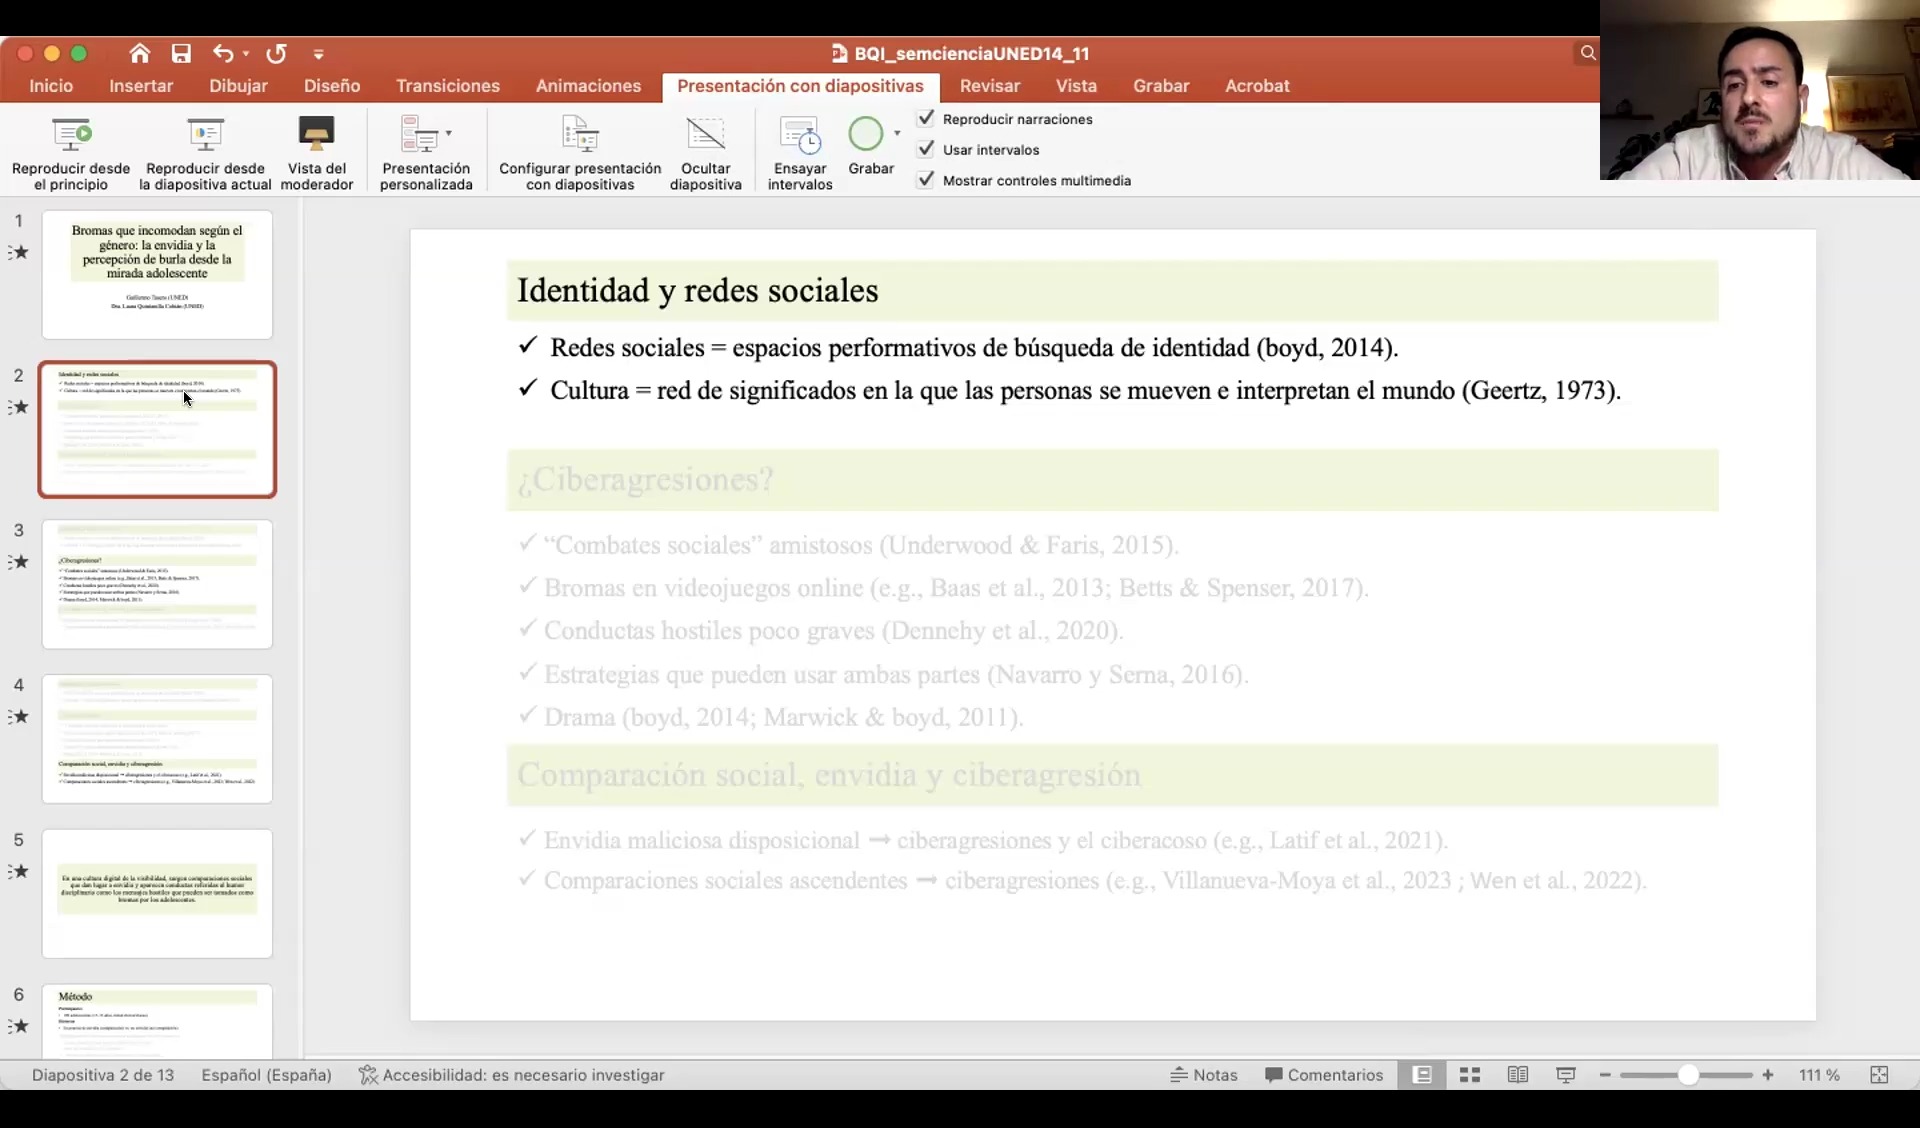Click Ensayar intervalos icon
1920x1128 pixels.
click(x=799, y=134)
